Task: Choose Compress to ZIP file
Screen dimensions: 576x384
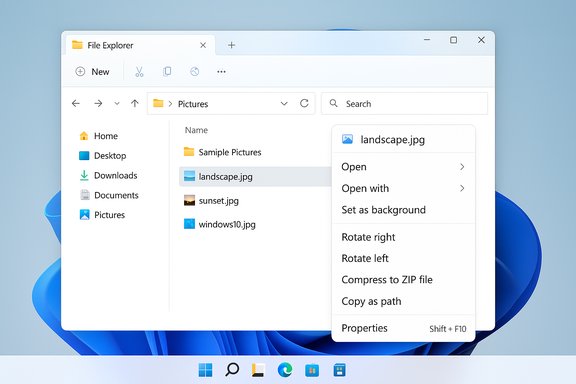Action: pyautogui.click(x=403, y=280)
